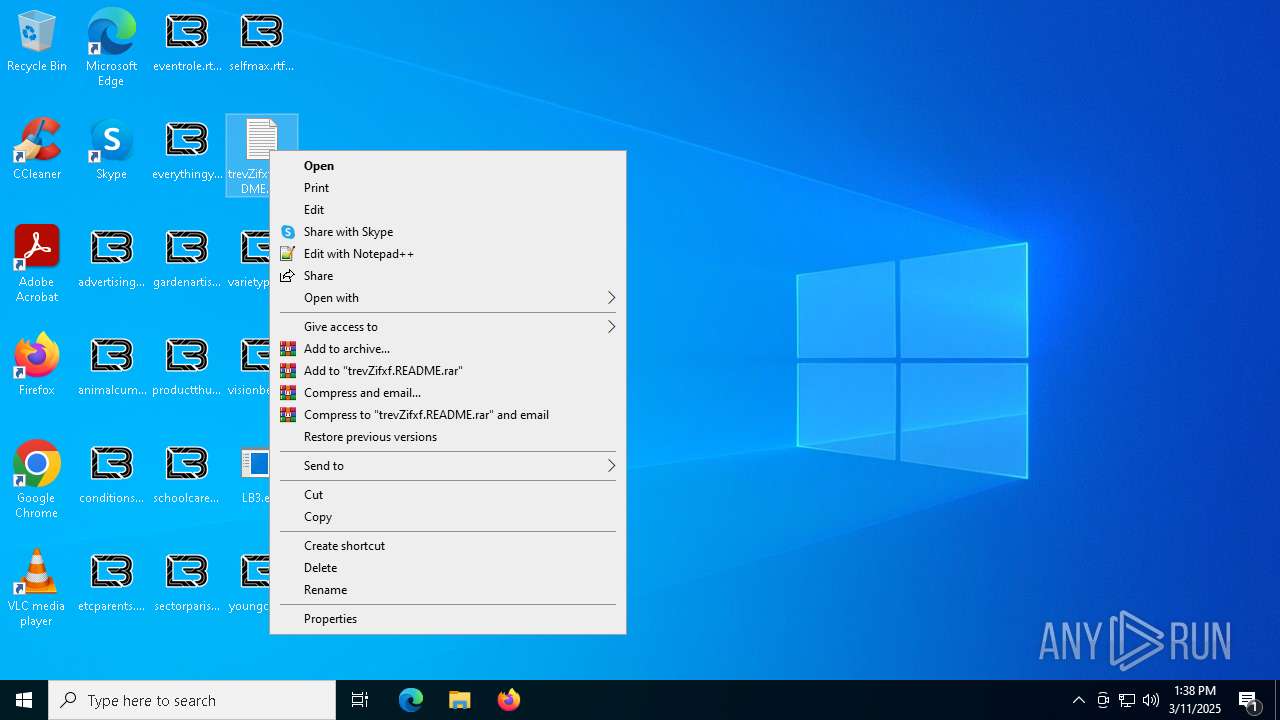Open the Recycle Bin desktop icon
Image resolution: width=1280 pixels, height=720 pixels.
pos(37,42)
